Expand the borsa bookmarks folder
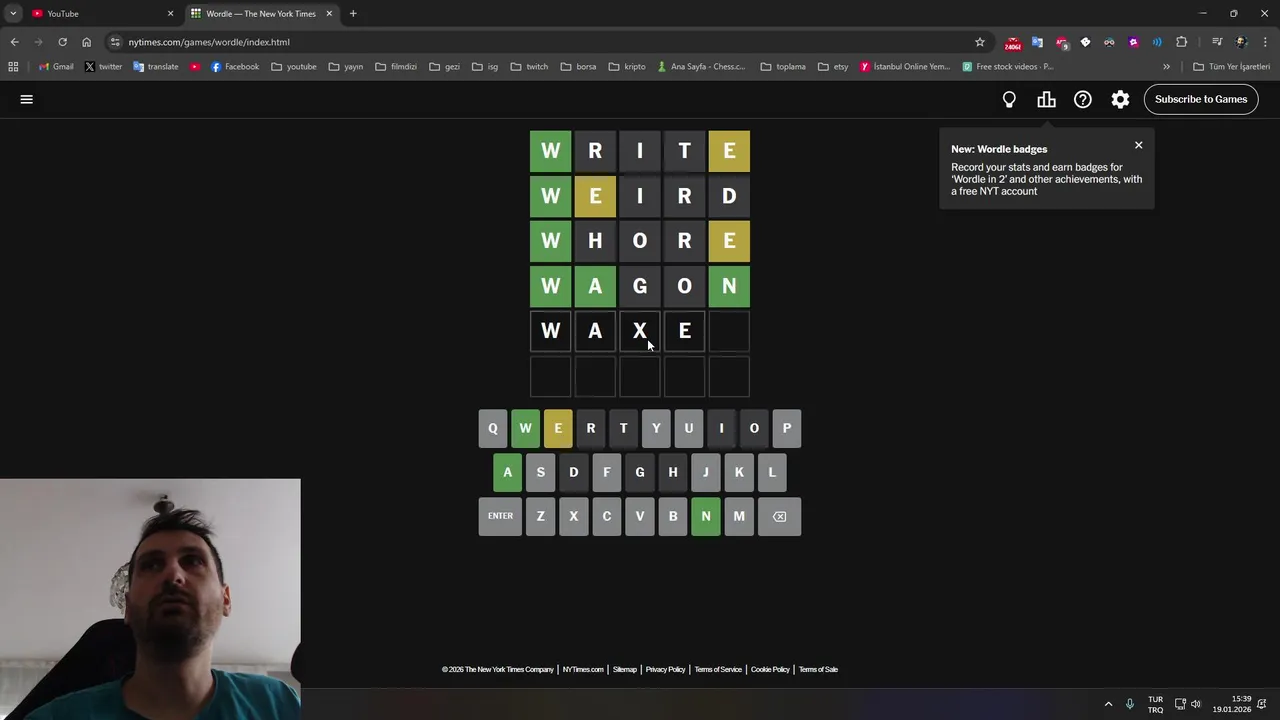Viewport: 1280px width, 720px height. pos(578,67)
